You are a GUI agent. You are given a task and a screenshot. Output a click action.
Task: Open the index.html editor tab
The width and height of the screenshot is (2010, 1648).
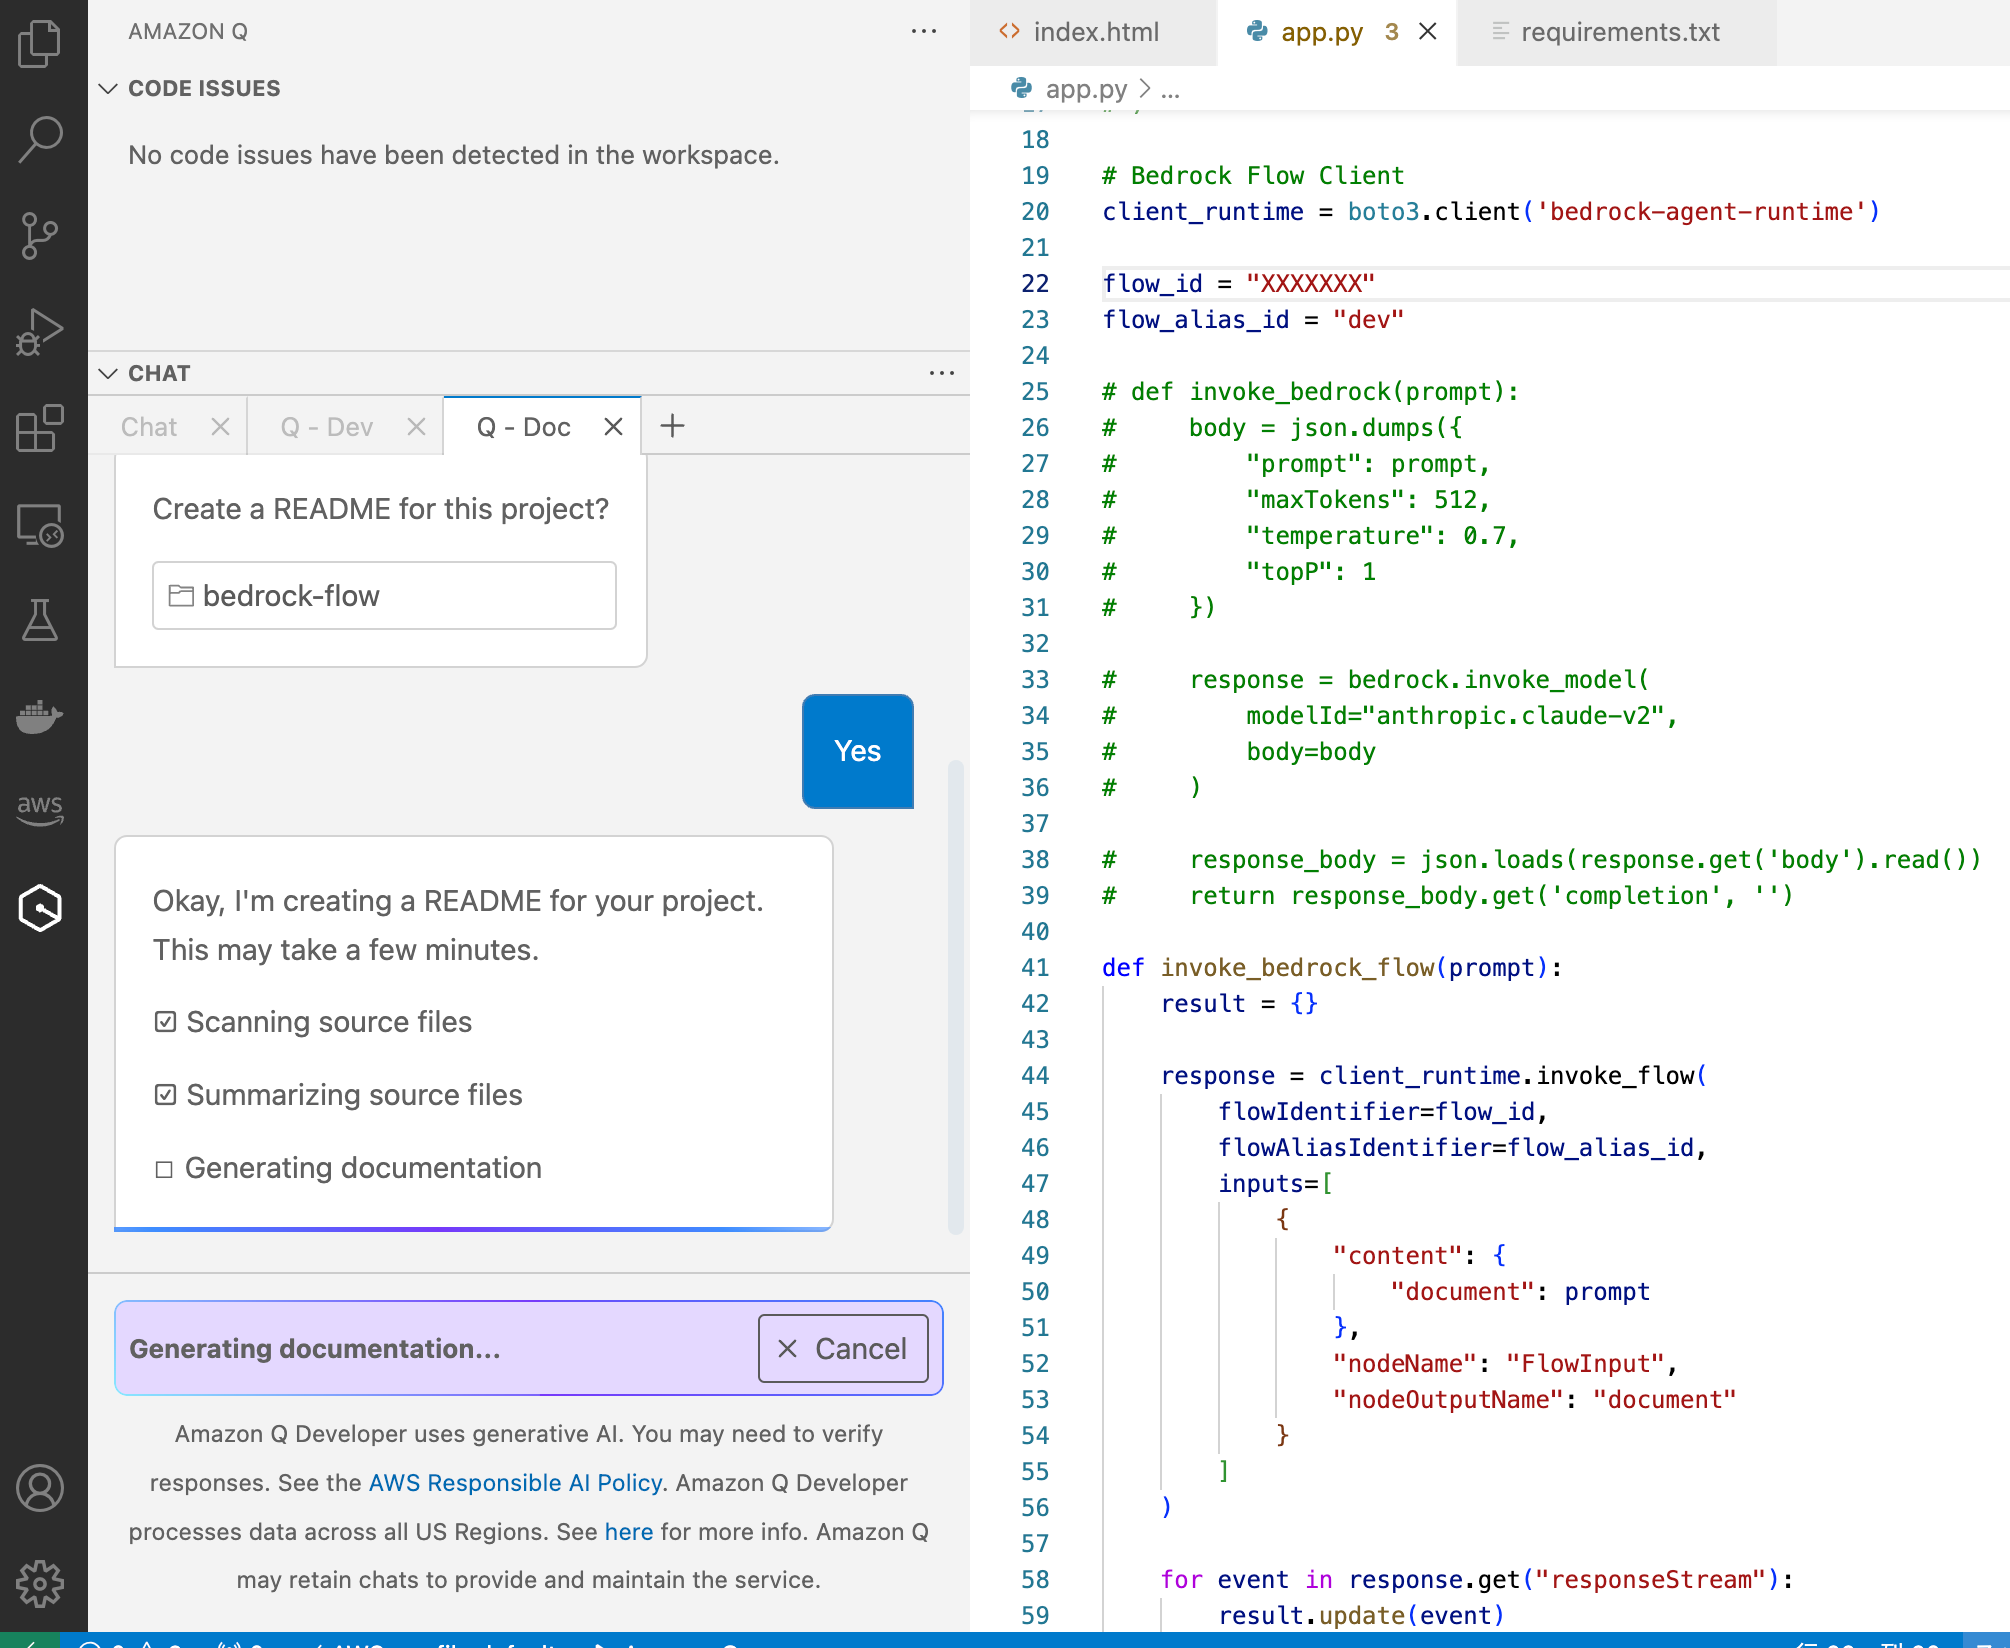(x=1094, y=32)
